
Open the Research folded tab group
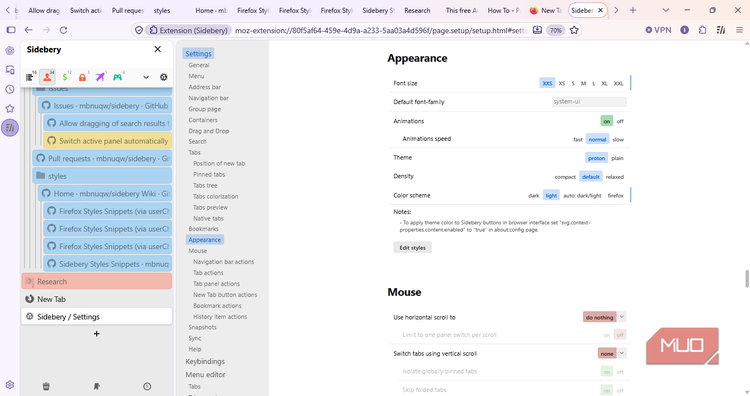(x=97, y=281)
